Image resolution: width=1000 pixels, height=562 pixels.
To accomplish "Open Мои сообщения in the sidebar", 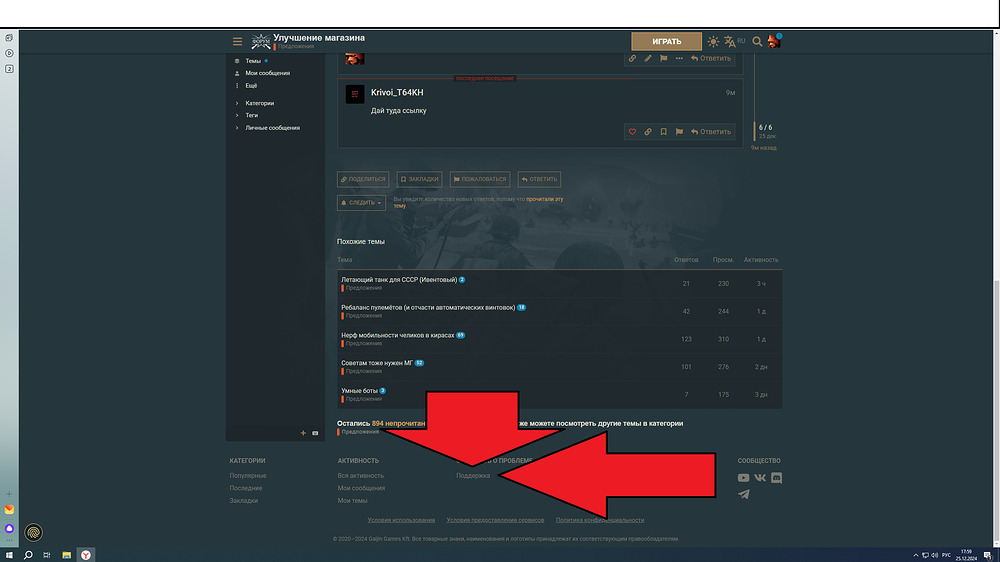I will click(x=267, y=73).
